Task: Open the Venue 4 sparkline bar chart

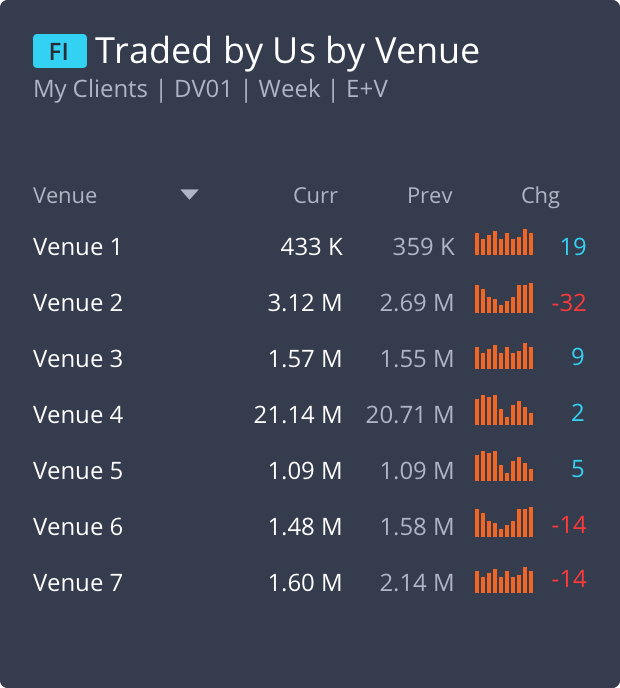Action: [x=504, y=410]
